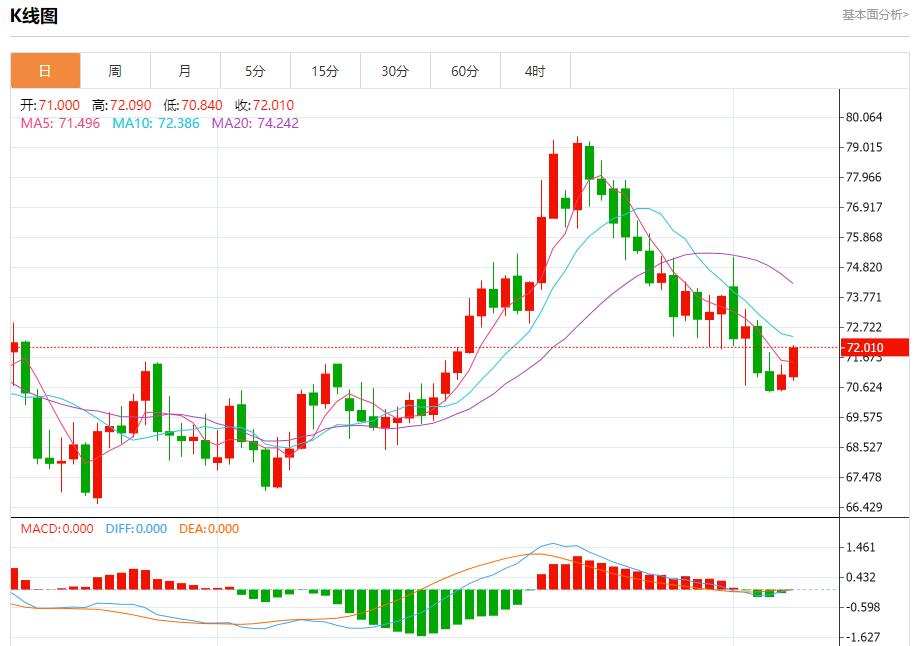Open the 15分 interval tab
Viewport: 915px width, 646px height.
326,71
